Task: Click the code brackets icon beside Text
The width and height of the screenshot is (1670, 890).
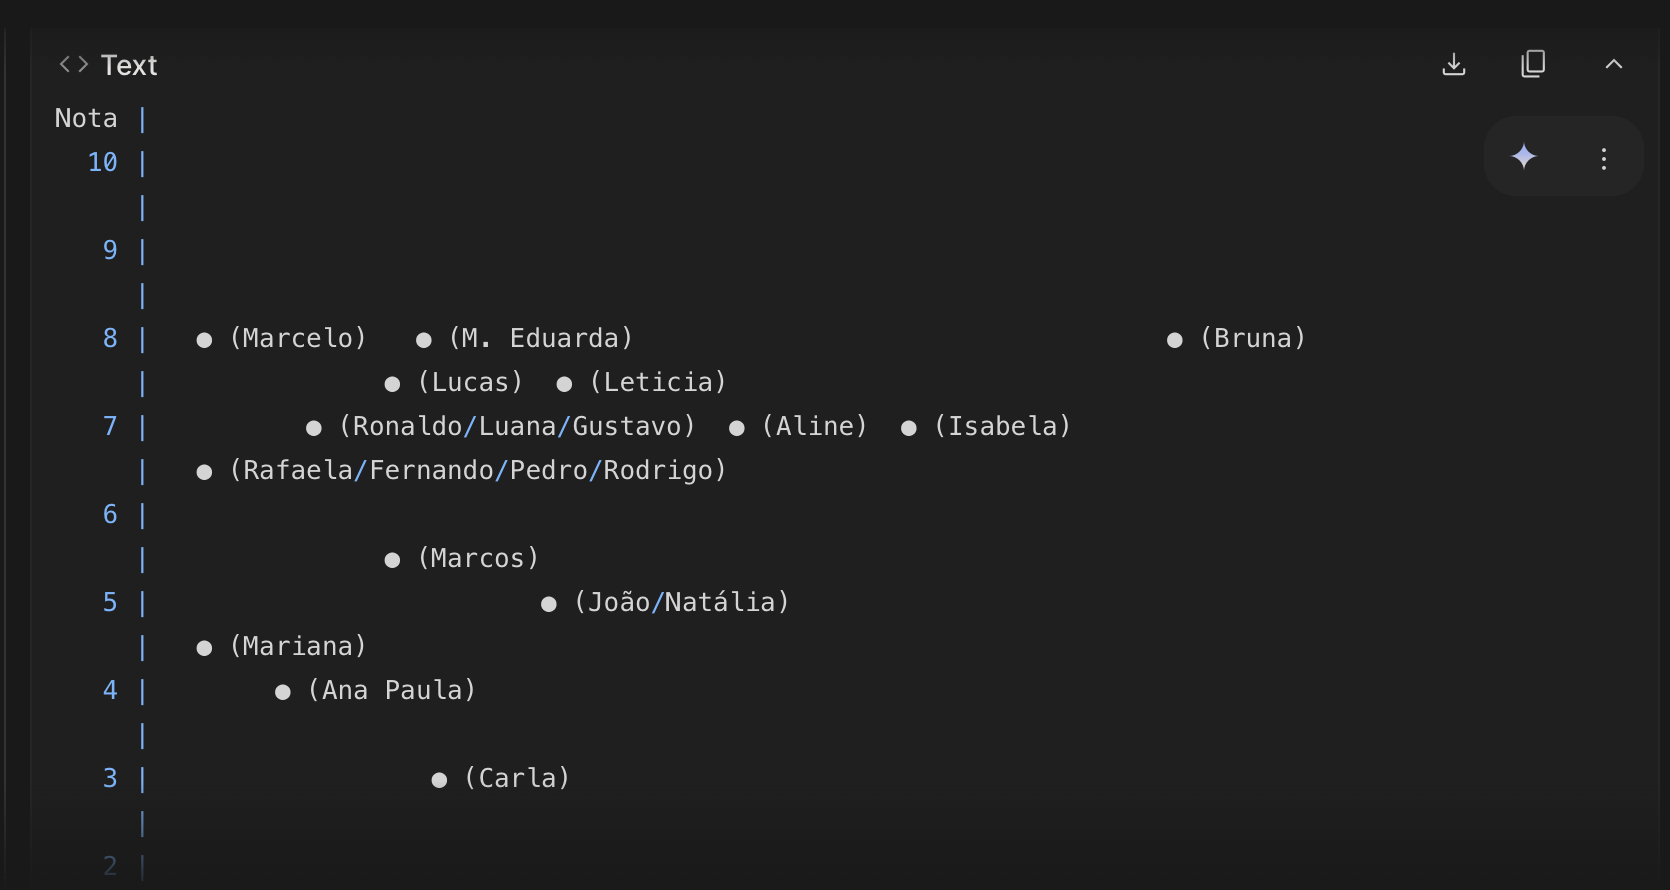Action: (73, 65)
